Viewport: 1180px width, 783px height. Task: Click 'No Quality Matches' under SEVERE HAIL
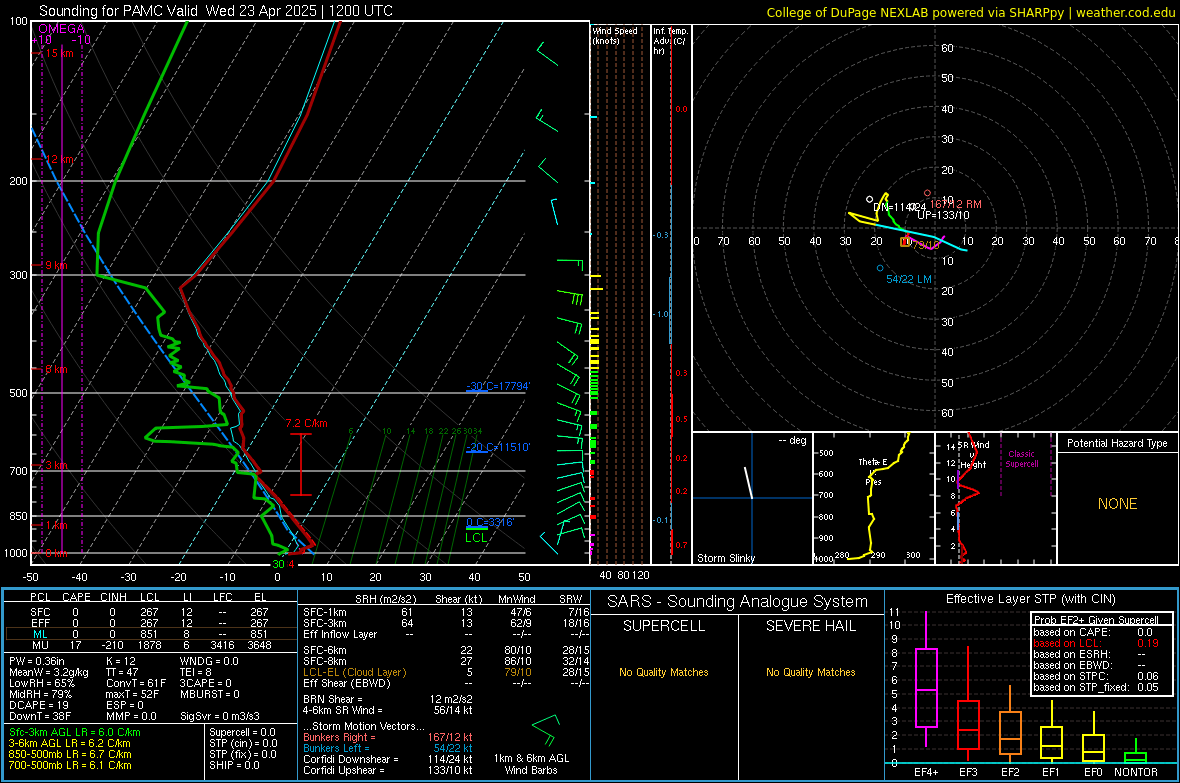click(x=810, y=672)
